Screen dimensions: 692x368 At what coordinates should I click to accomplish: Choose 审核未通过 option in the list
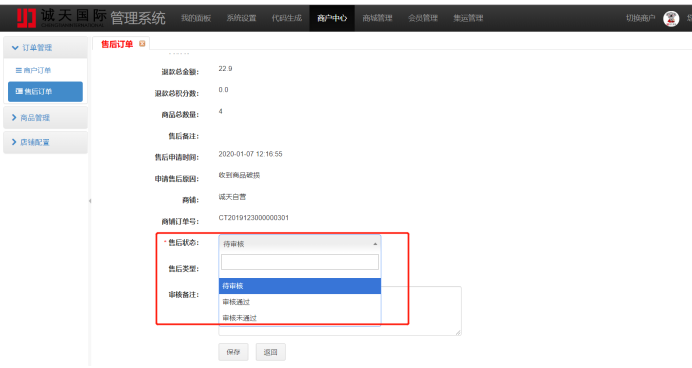[300, 318]
